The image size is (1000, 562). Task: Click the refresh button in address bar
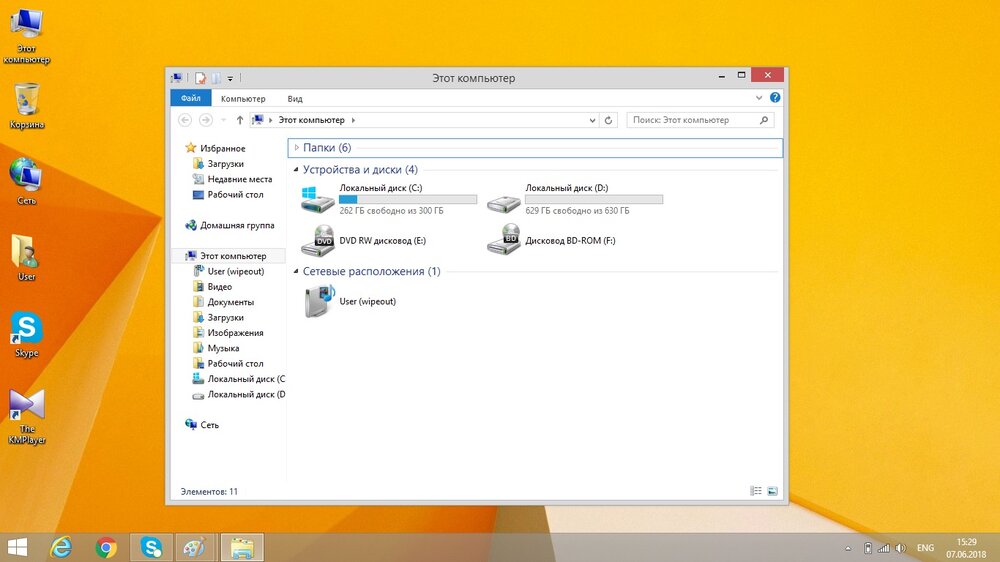pyautogui.click(x=609, y=120)
